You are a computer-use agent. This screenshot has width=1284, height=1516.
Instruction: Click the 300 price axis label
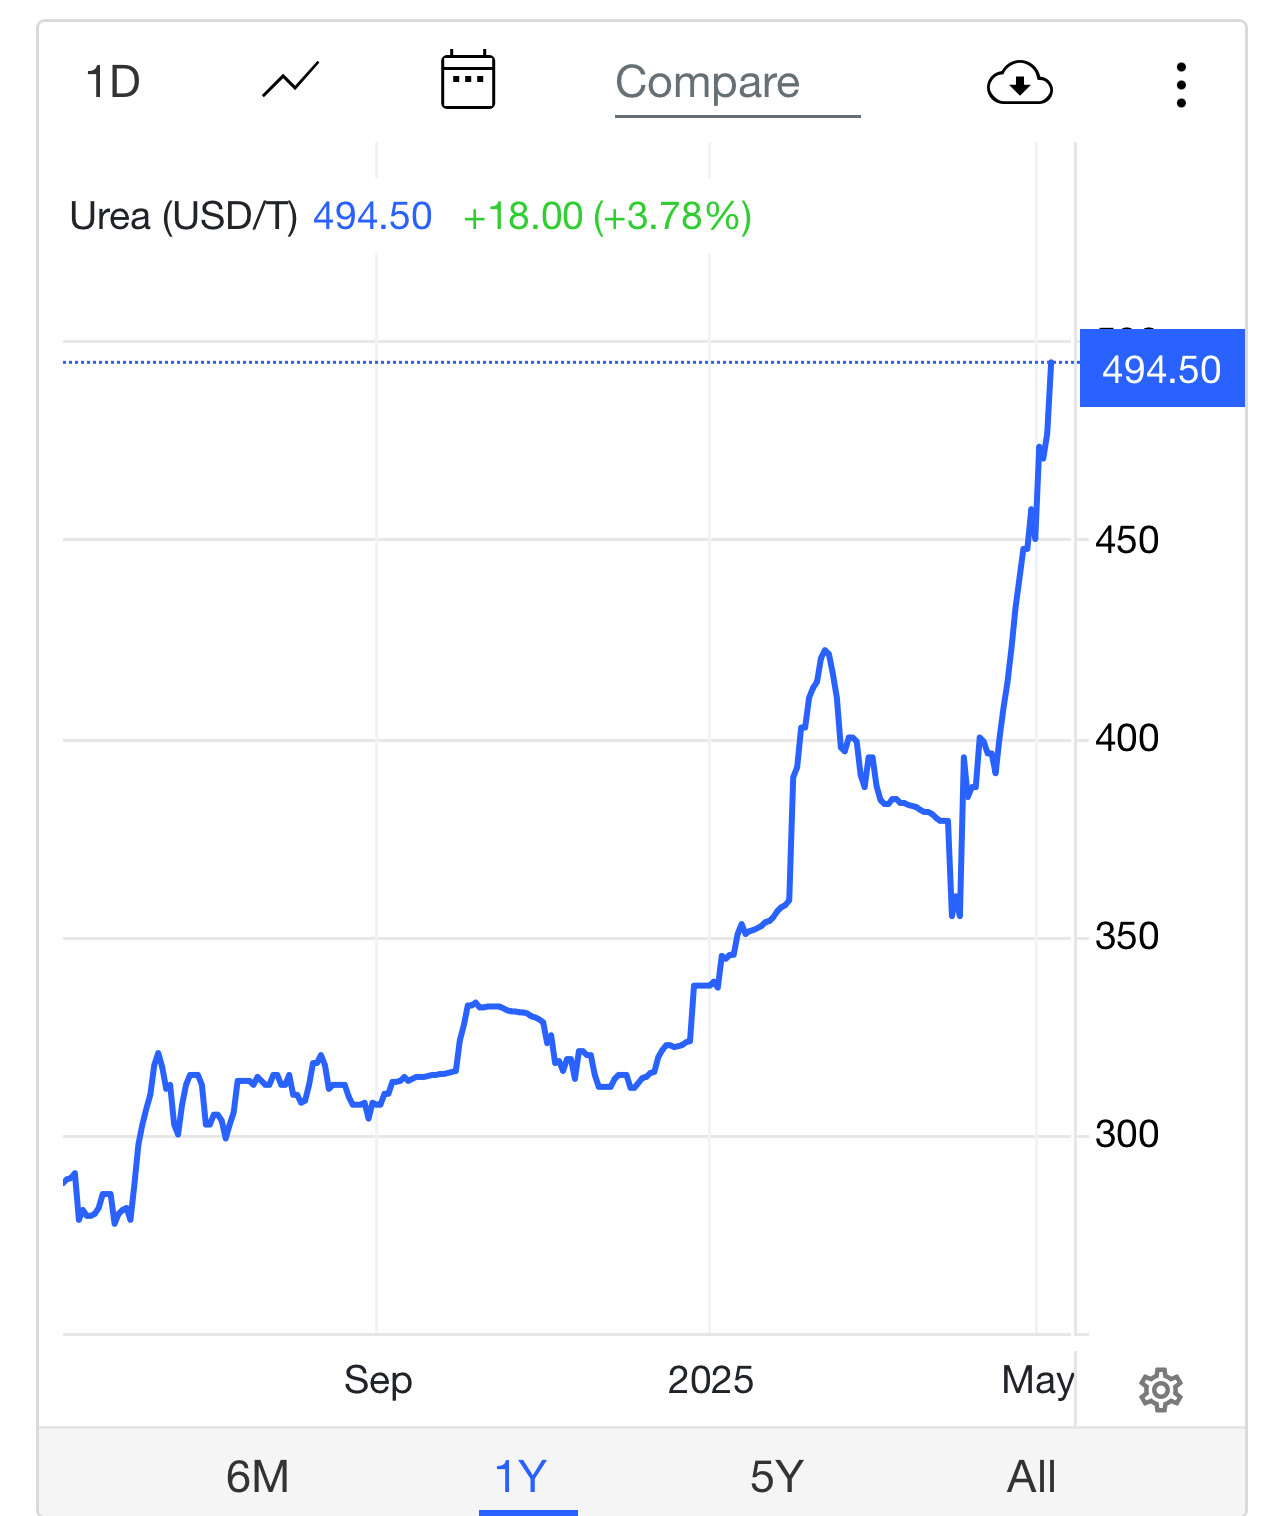click(1127, 1134)
